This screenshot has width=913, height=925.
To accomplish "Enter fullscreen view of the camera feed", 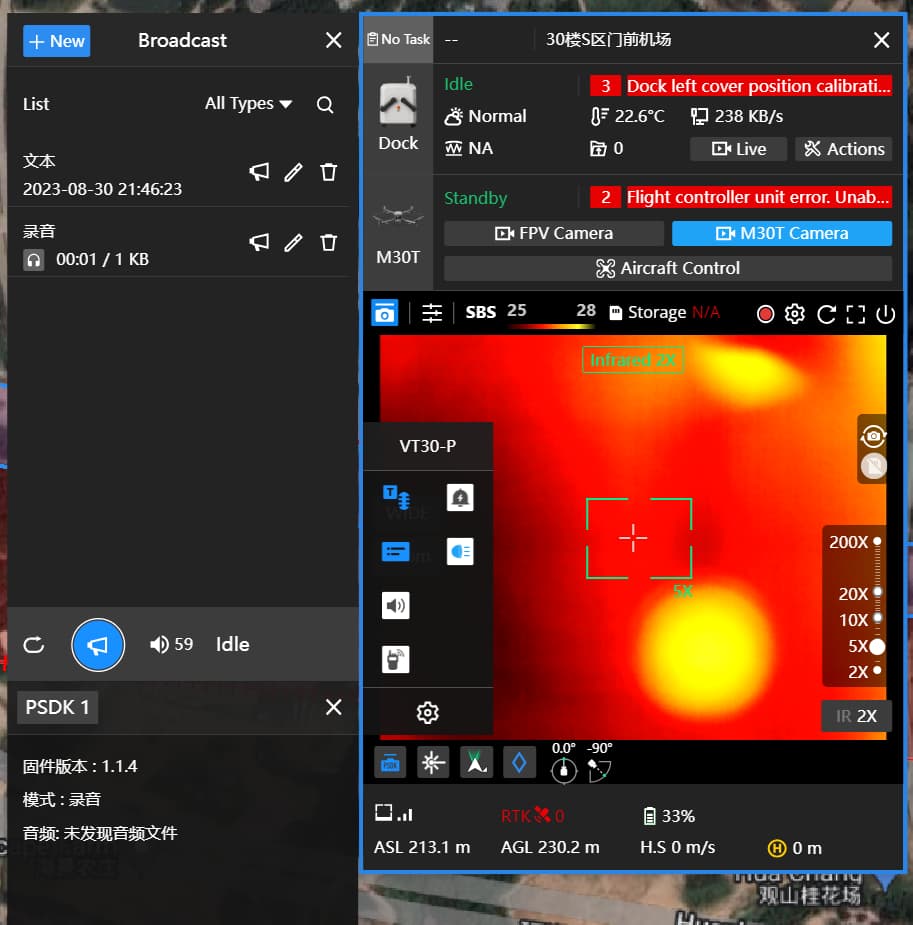I will 855,313.
